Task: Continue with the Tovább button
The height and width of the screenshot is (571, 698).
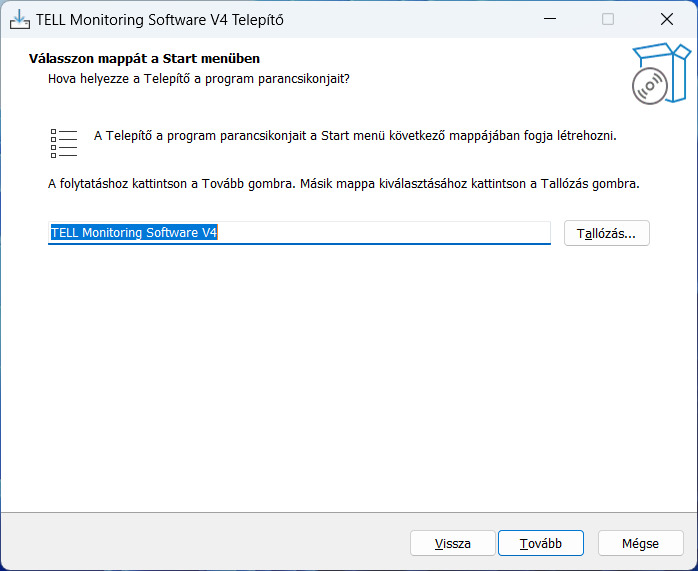Action: pyautogui.click(x=540, y=543)
